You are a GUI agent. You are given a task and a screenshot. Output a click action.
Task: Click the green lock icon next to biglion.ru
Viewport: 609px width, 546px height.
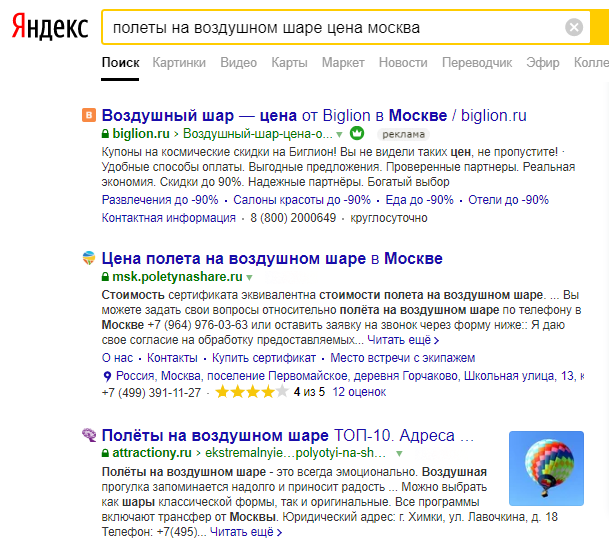(105, 134)
